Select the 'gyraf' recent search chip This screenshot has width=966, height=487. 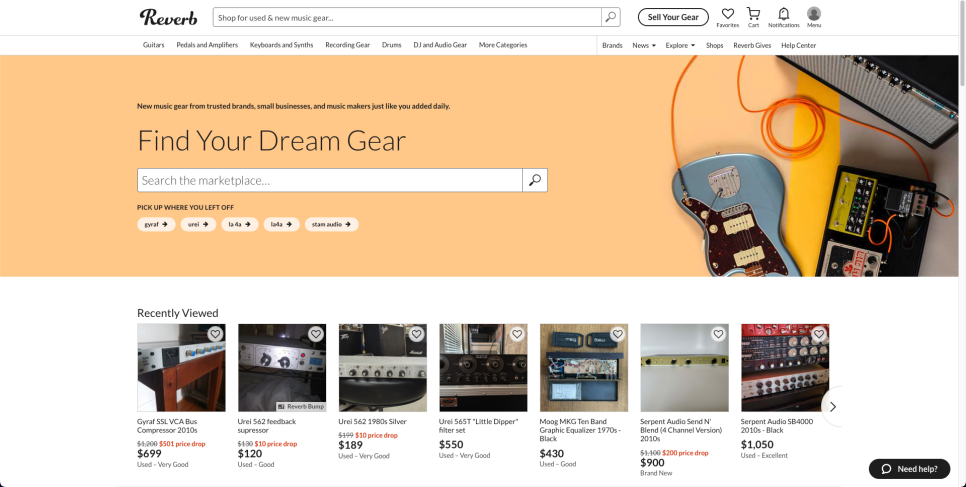click(x=156, y=224)
